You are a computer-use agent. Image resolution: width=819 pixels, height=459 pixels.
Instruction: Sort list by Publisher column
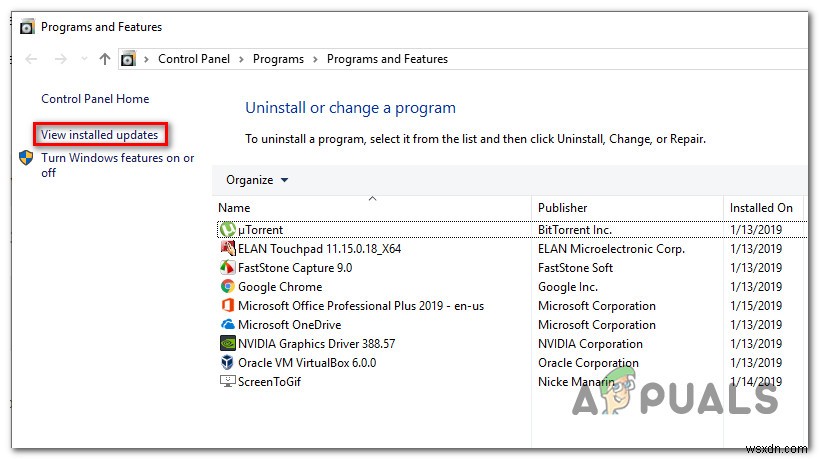point(562,208)
